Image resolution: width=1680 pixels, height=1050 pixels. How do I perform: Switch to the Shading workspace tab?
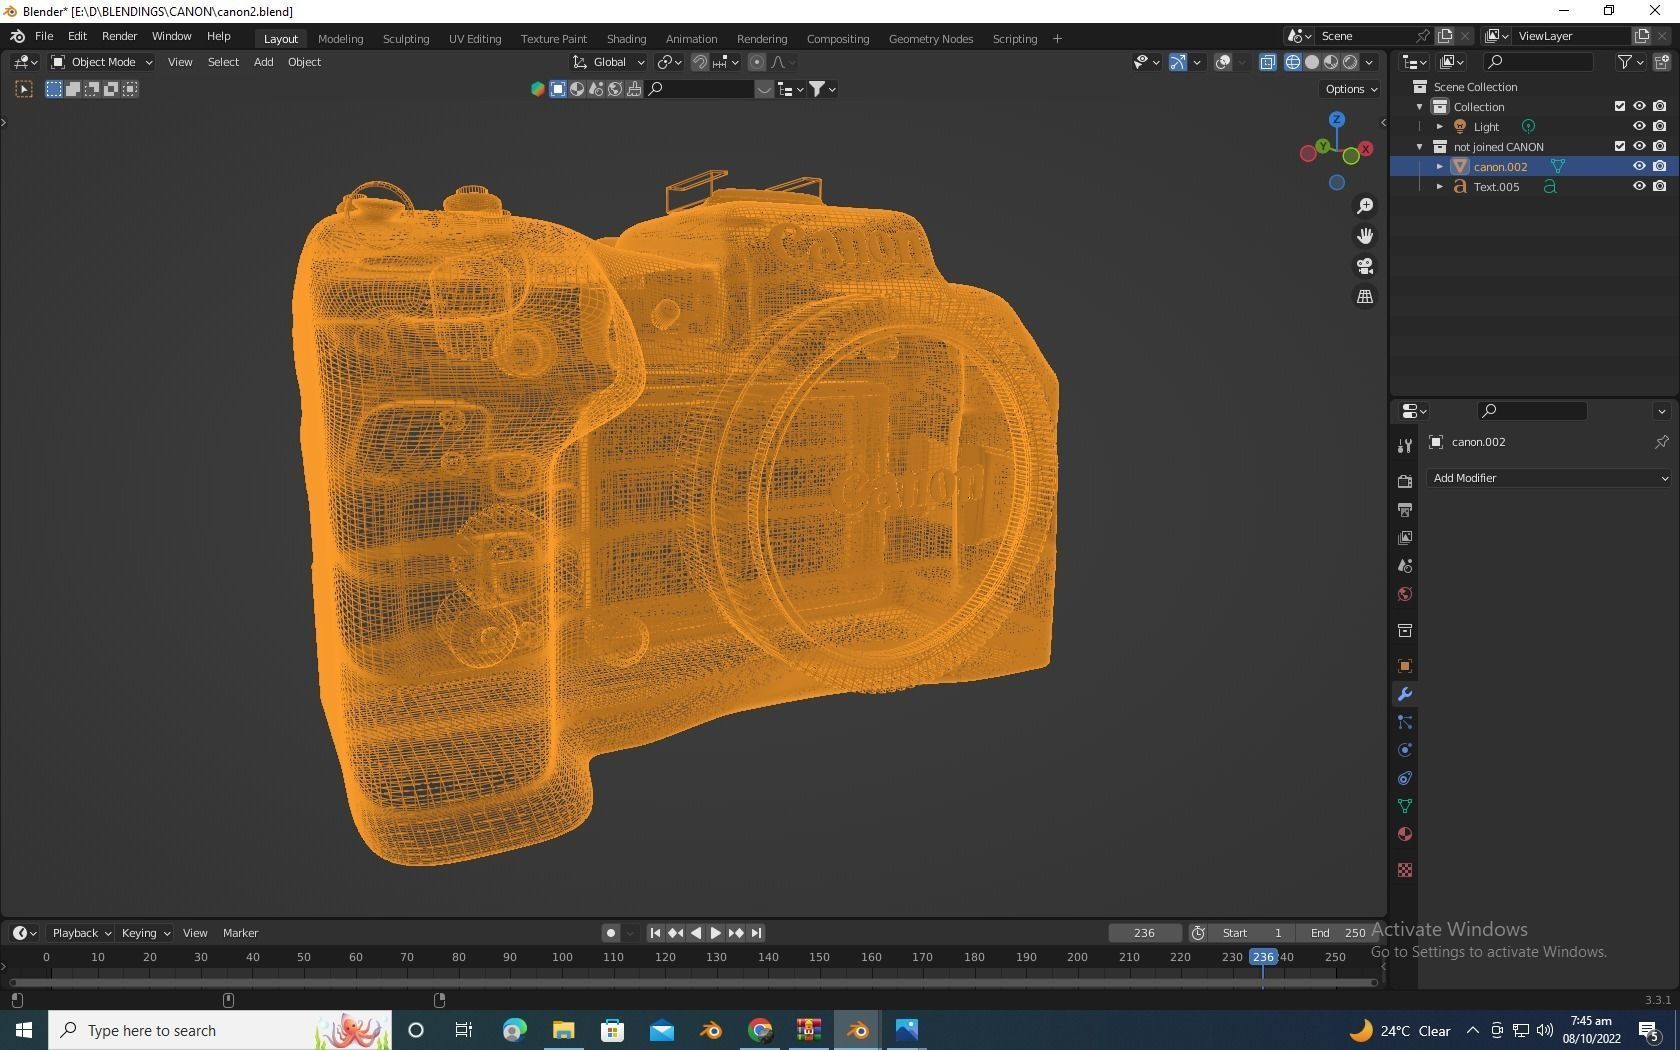626,39
